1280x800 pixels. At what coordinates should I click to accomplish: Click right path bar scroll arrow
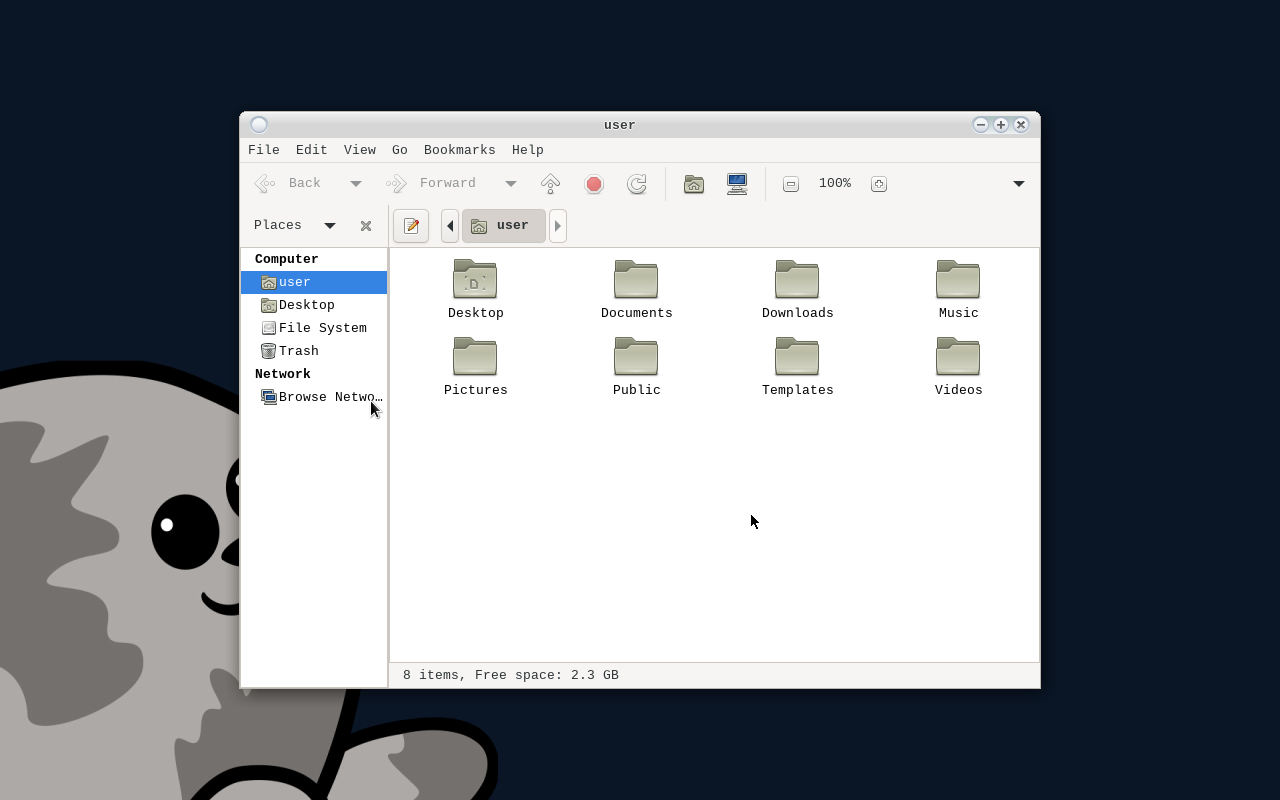click(558, 226)
